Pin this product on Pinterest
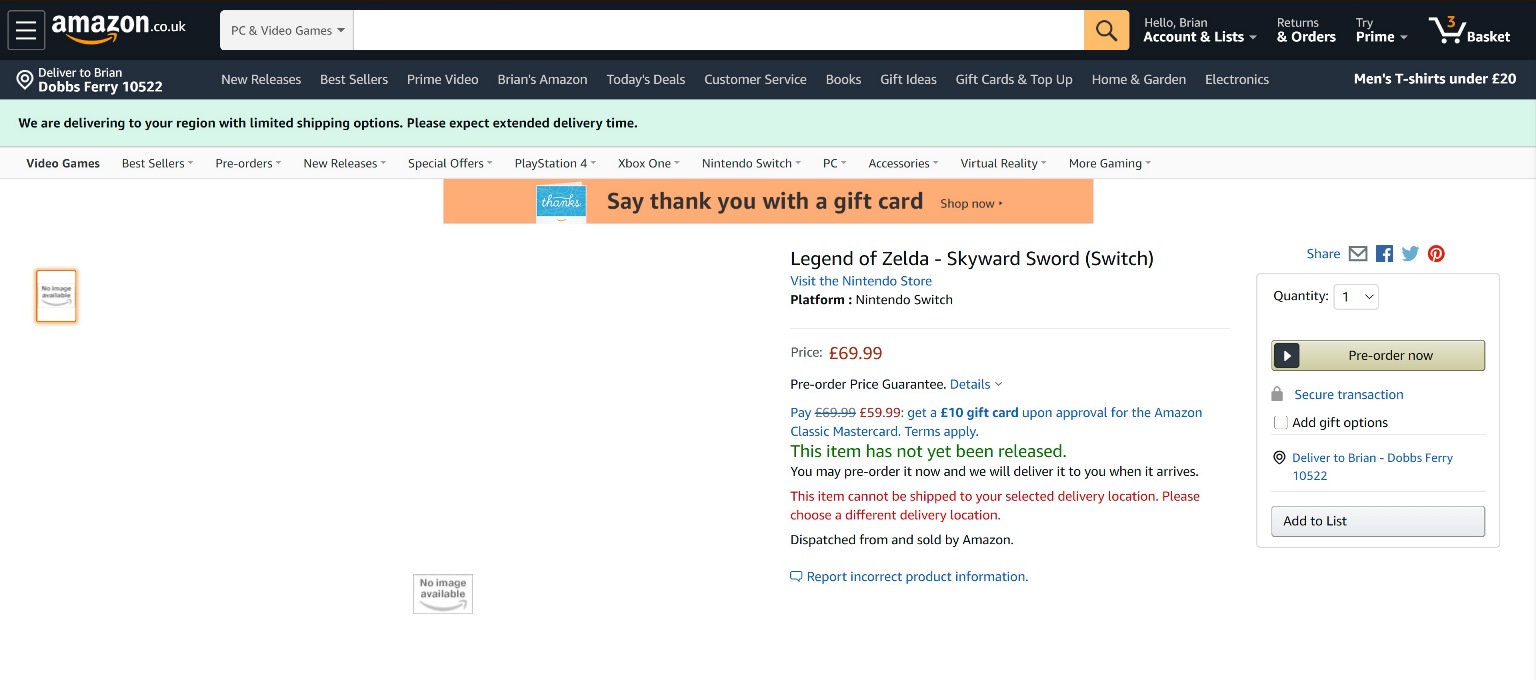The image size is (1536, 680). tap(1436, 254)
